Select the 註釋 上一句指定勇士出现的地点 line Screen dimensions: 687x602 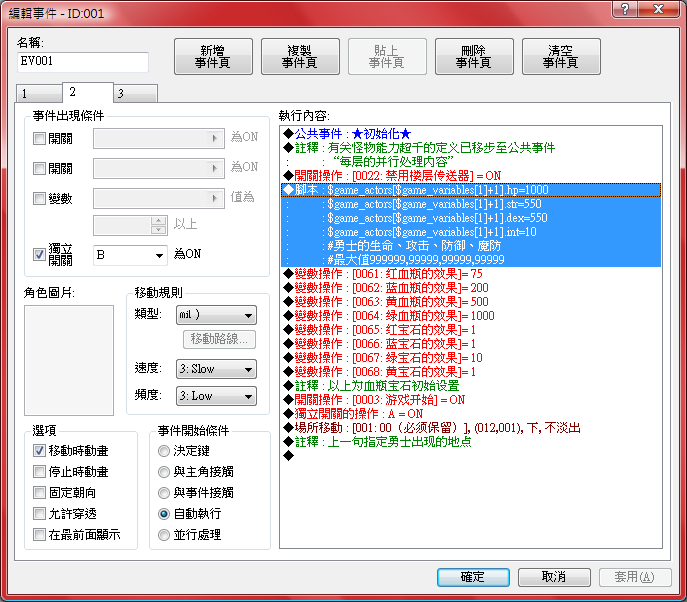(x=471, y=442)
